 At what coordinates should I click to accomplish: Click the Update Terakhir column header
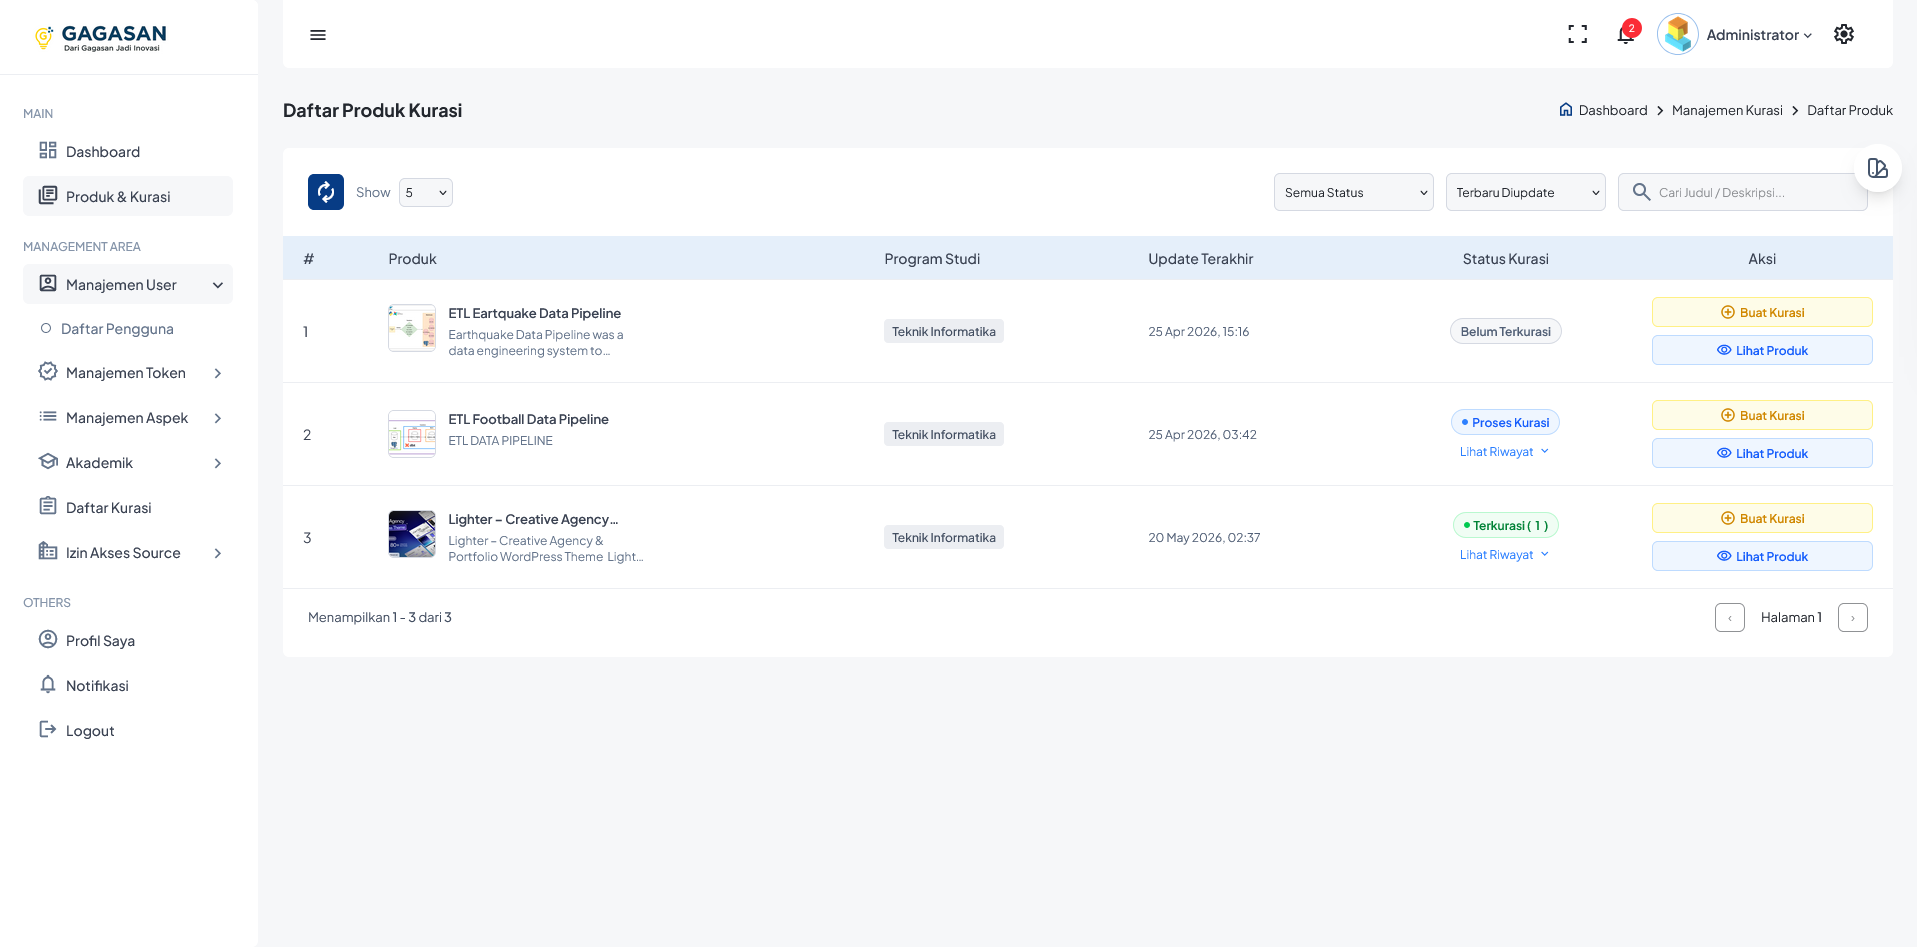click(1200, 259)
